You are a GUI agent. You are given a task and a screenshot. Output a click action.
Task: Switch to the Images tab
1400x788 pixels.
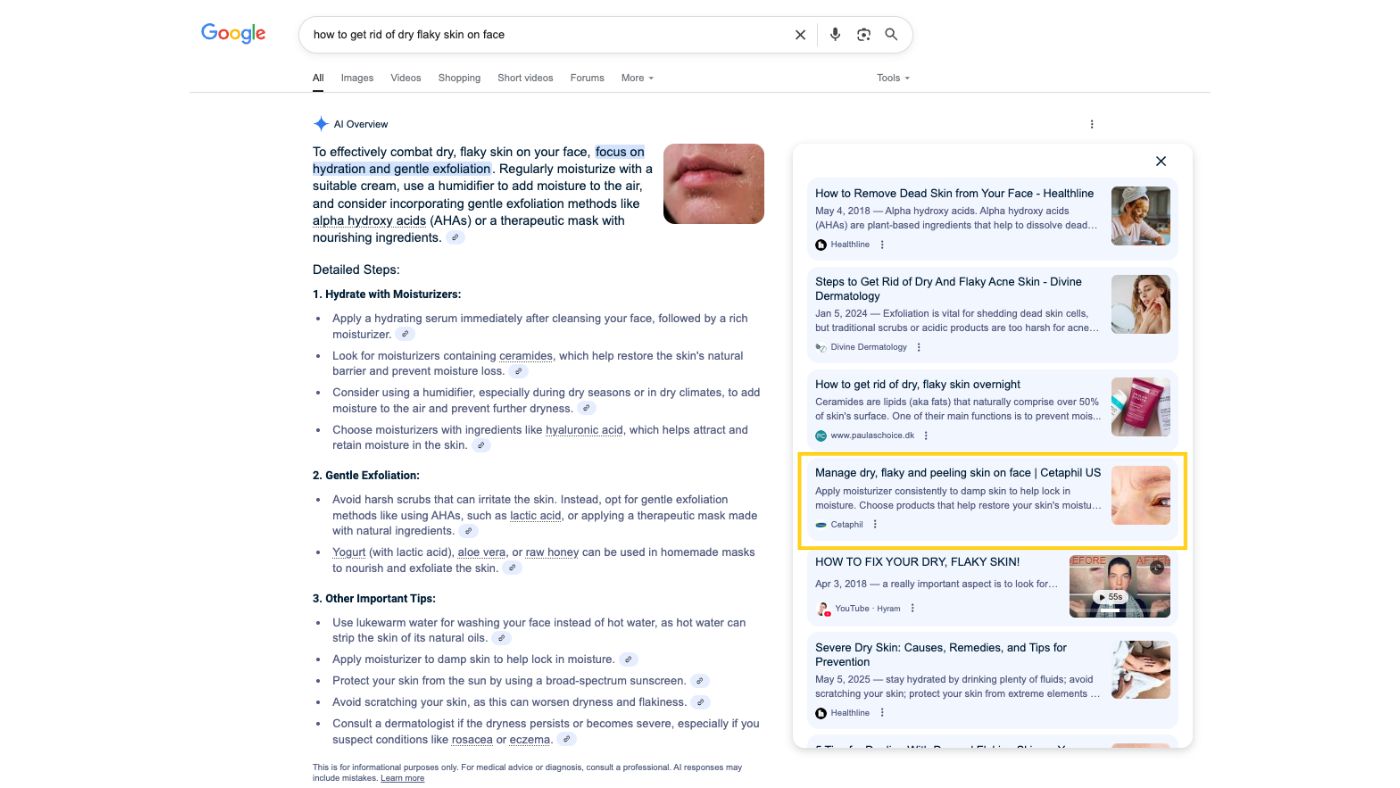click(356, 77)
